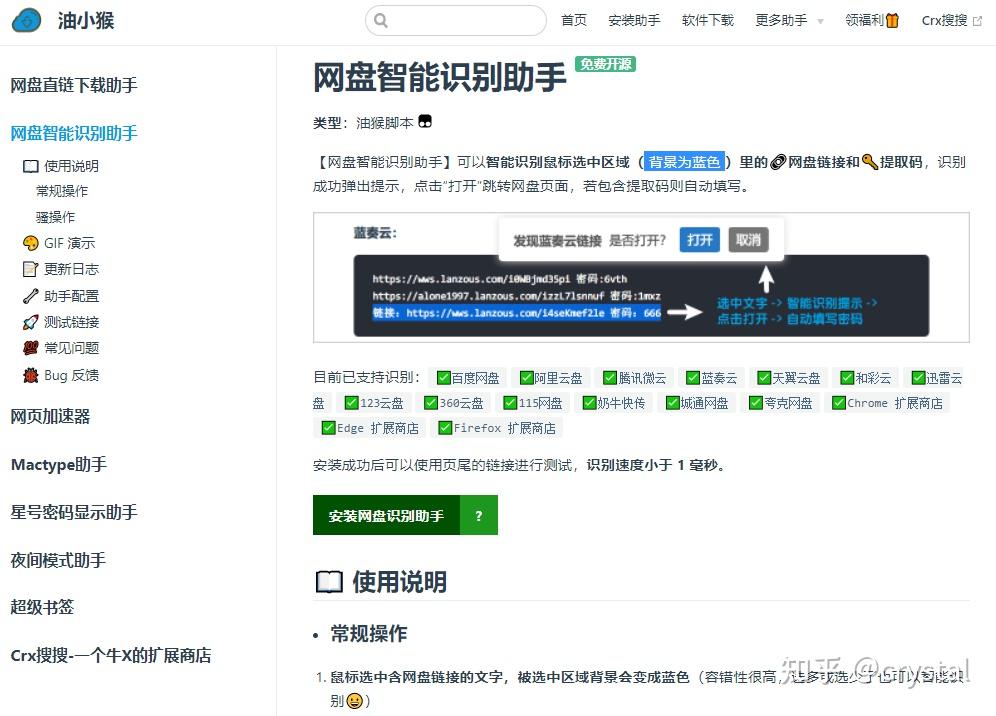Click the gift icon next to 领福利
996x716 pixels.
click(x=893, y=19)
